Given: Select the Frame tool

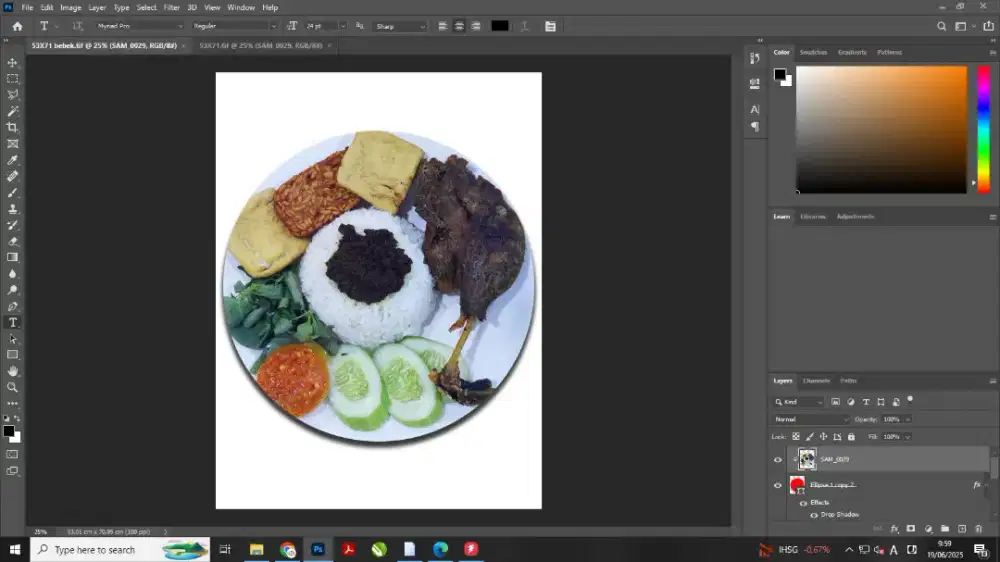Looking at the screenshot, I should point(12,144).
